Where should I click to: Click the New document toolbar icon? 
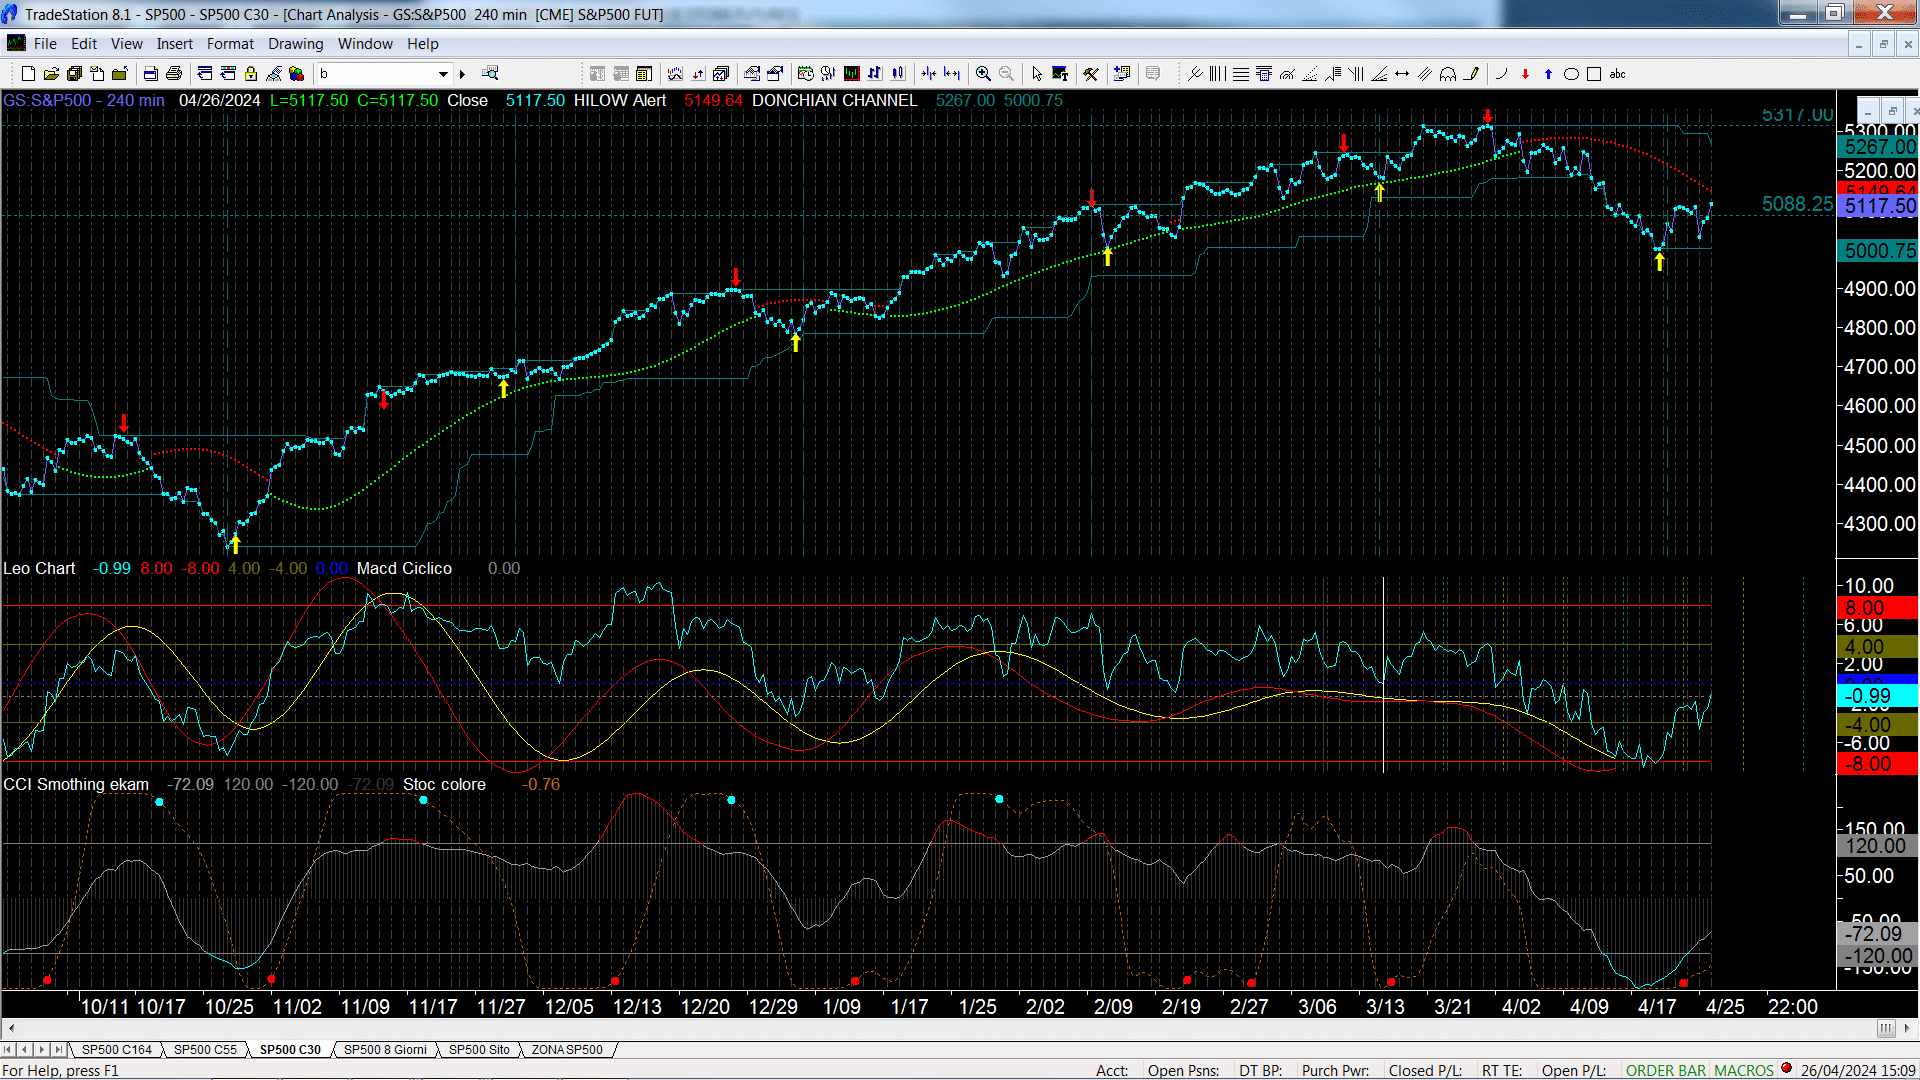click(28, 74)
